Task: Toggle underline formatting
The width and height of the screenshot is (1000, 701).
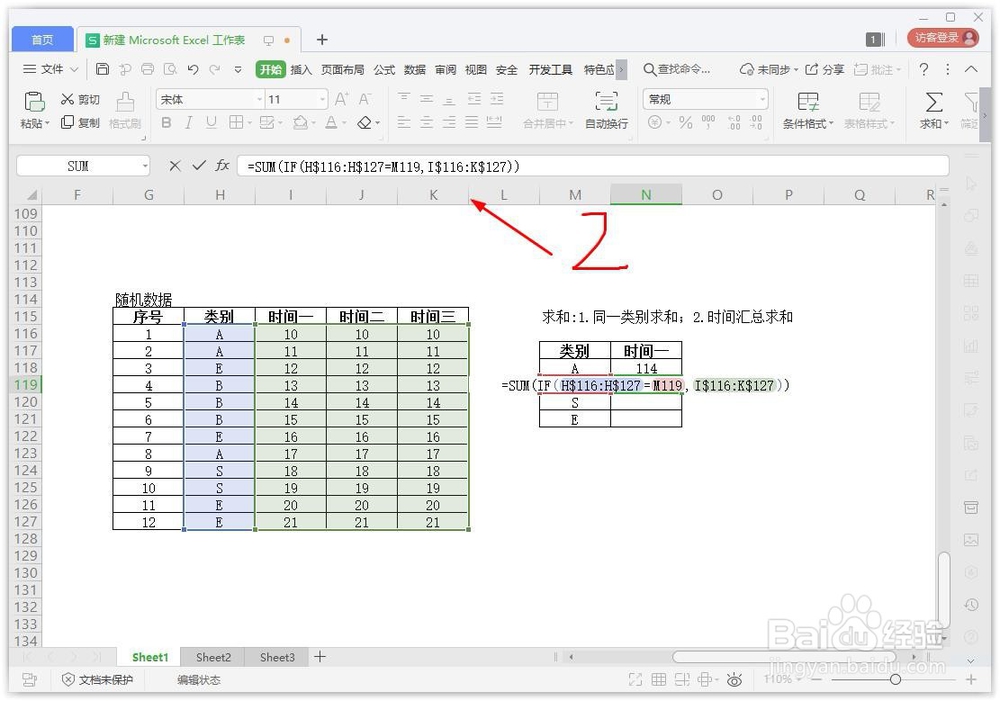Action: click(211, 122)
